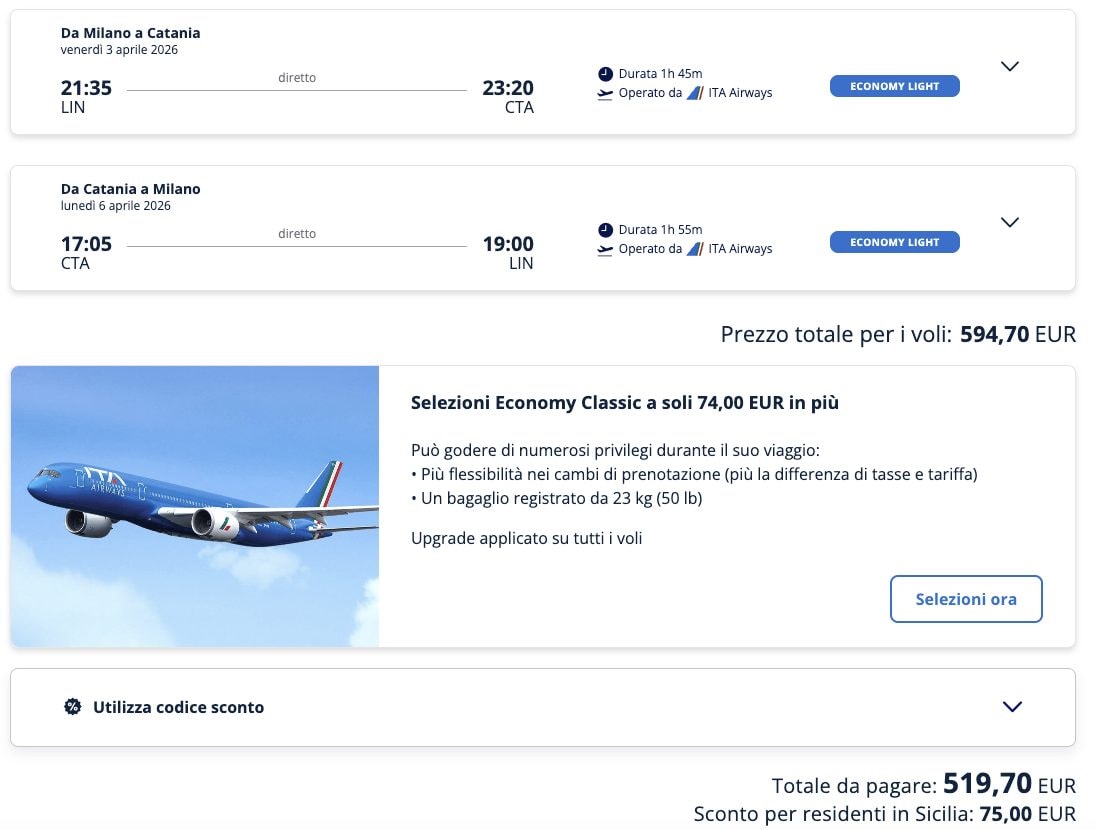Click the Da Catania a Milano heading
Image resolution: width=1097 pixels, height=830 pixels.
tap(130, 189)
